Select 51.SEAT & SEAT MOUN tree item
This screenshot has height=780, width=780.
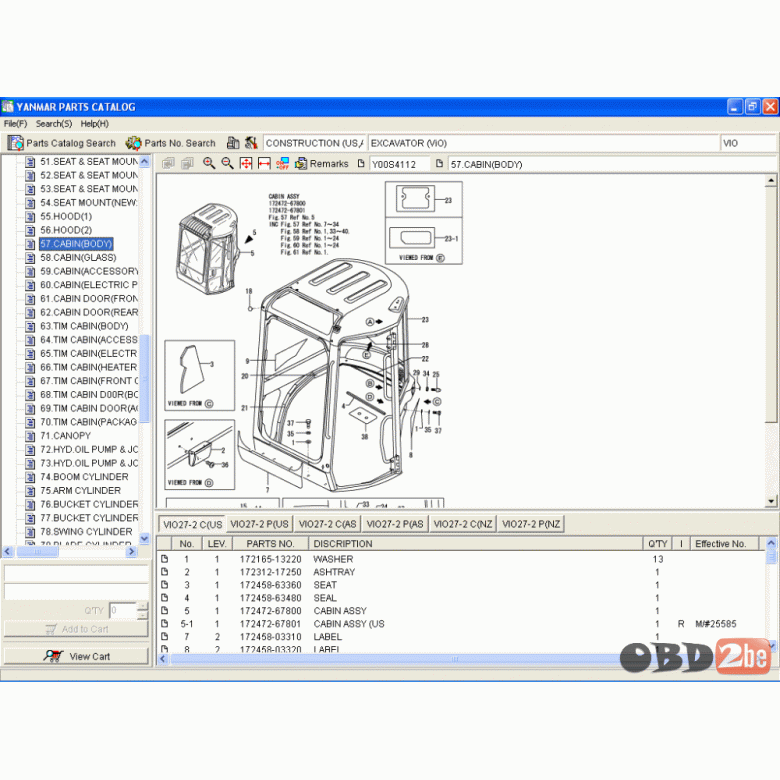click(89, 162)
